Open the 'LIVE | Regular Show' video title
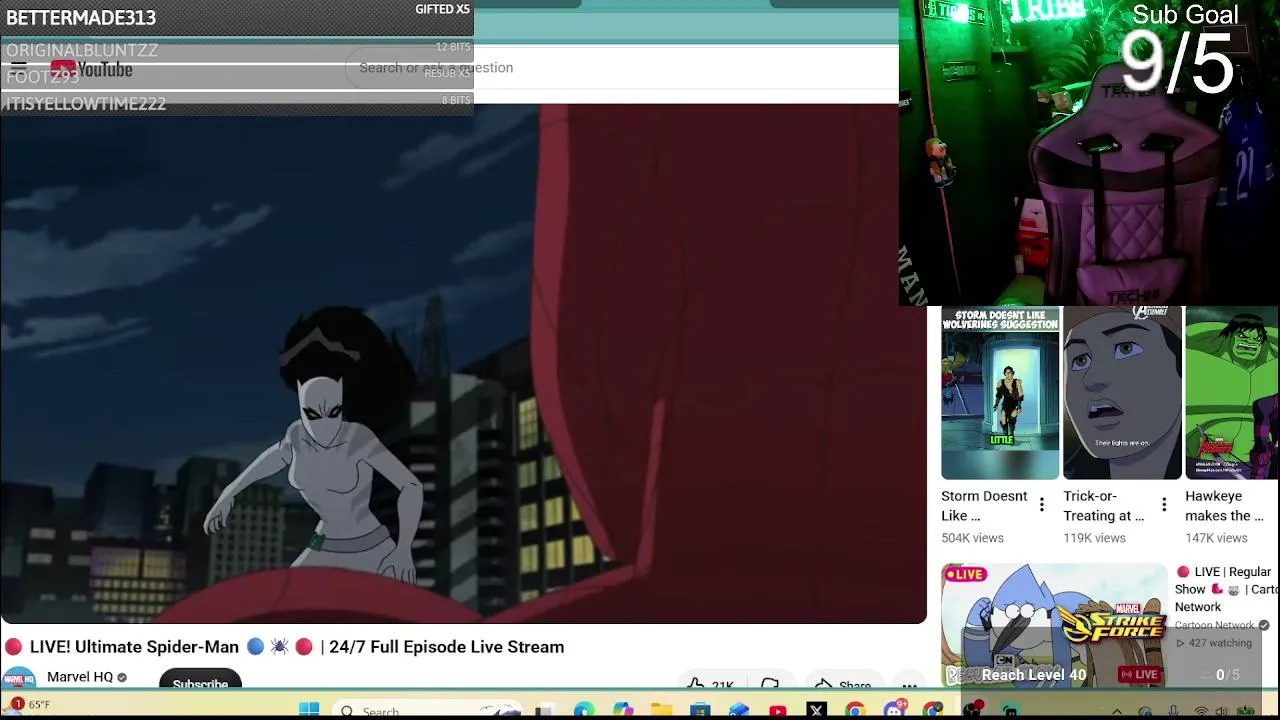This screenshot has width=1280, height=720. pos(1226,589)
